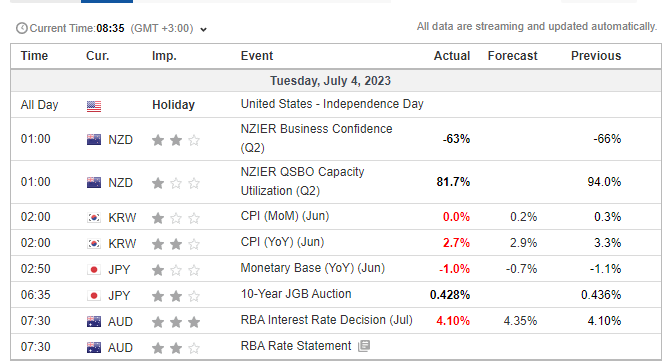Click New Zealand flag beside NZIER Business Confidence
This screenshot has width=666, height=361.
[x=94, y=140]
